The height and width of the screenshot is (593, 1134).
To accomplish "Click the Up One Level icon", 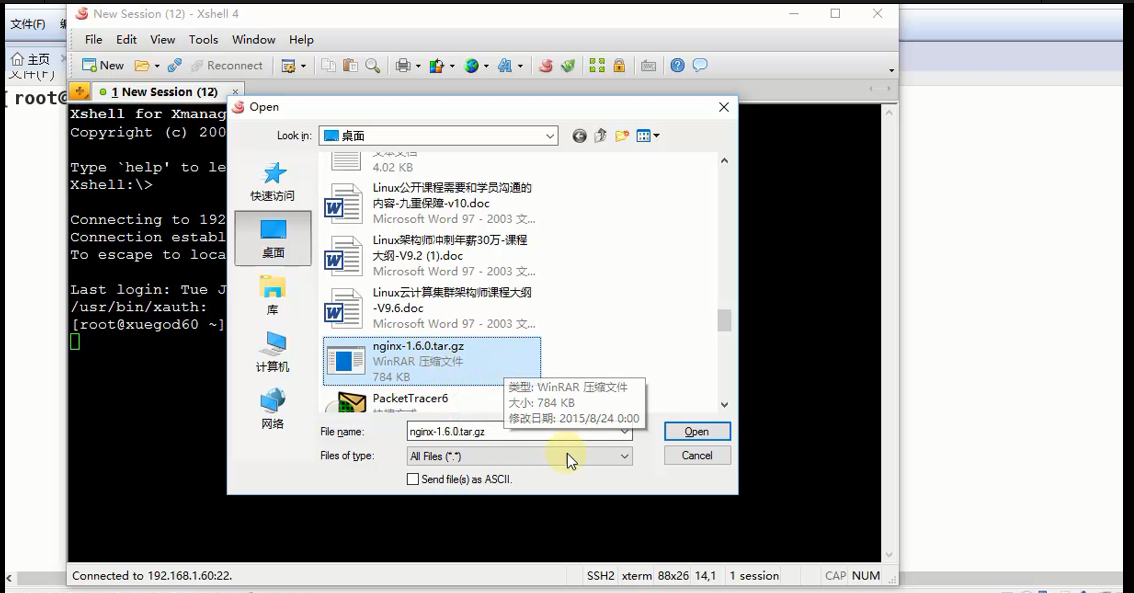I will click(x=600, y=136).
